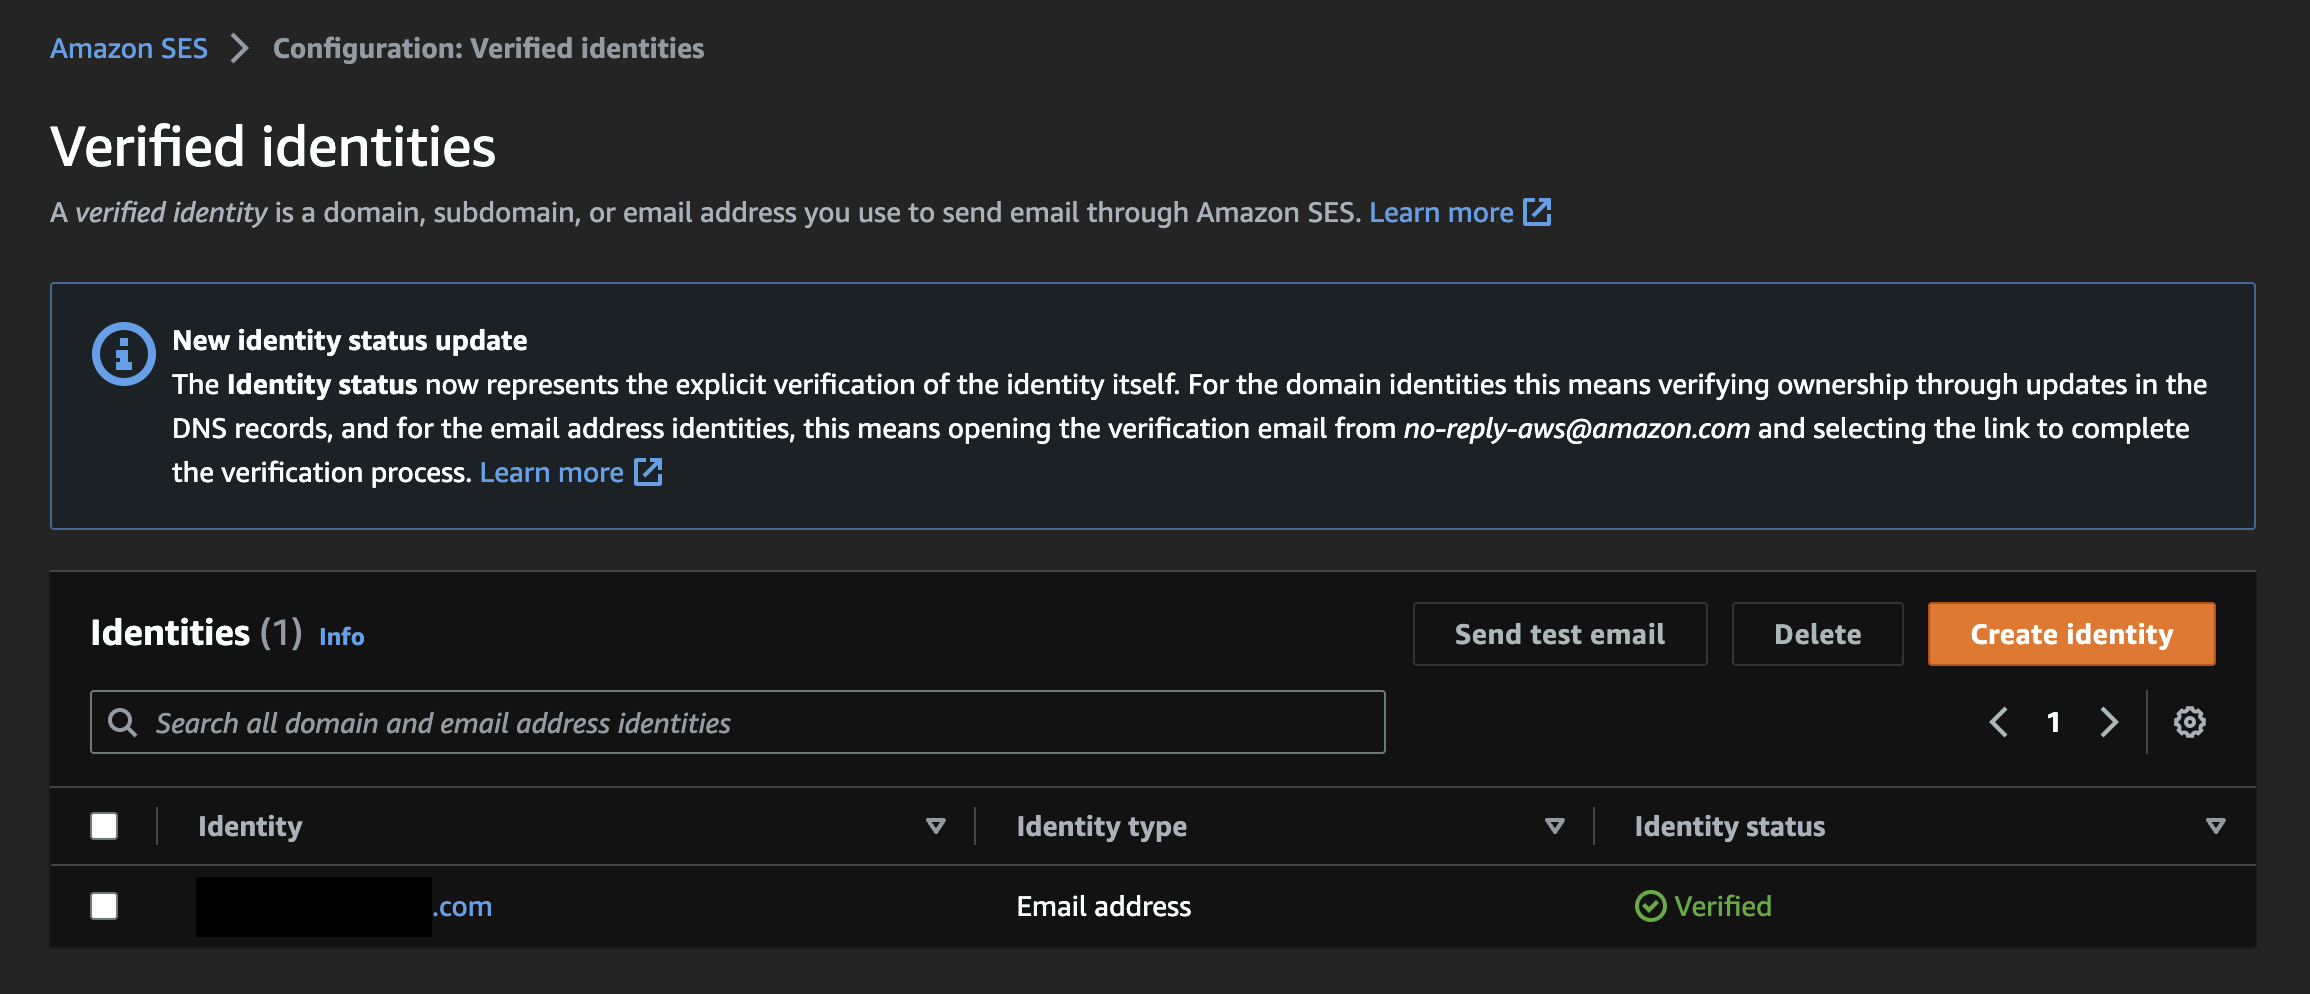This screenshot has width=2310, height=994.
Task: Focus the identities search field
Action: 737,722
